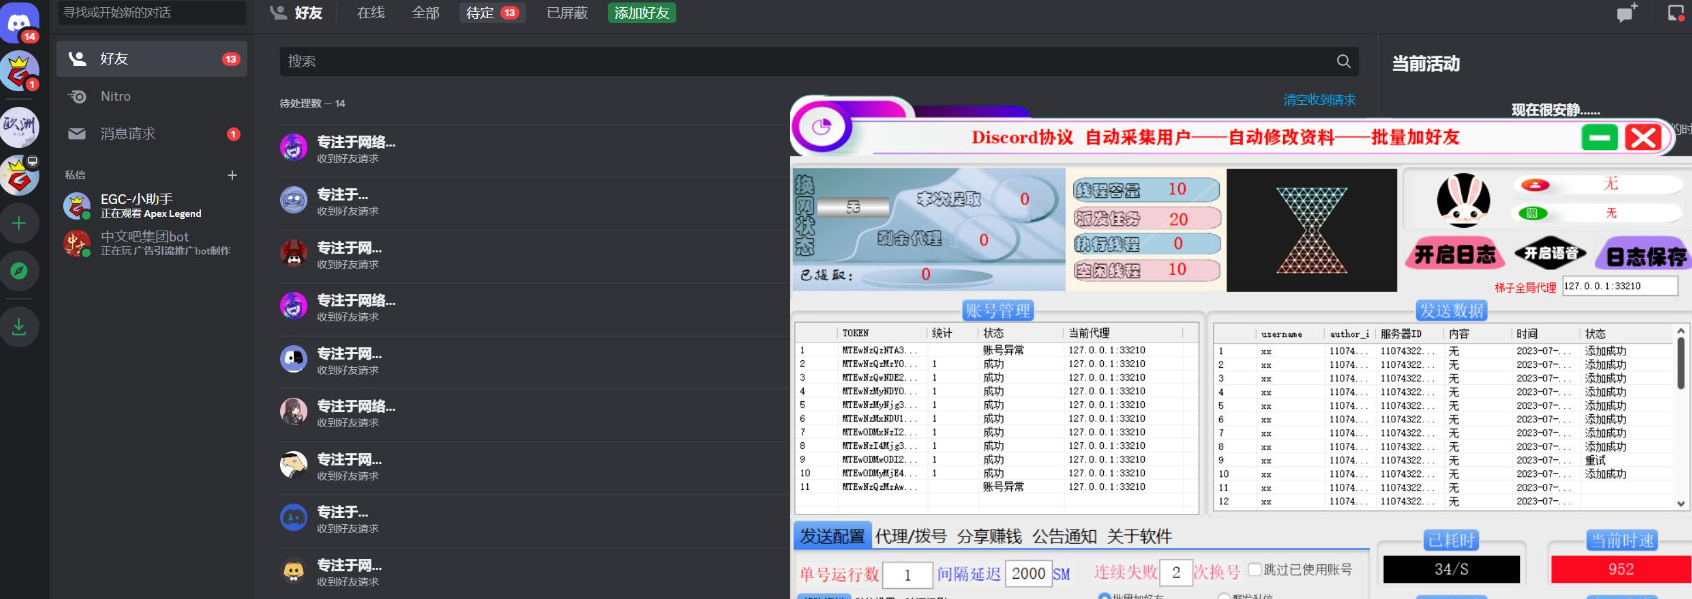Image resolution: width=1692 pixels, height=599 pixels.
Task: Click the EGC-小助手 avatar
Action: (x=77, y=206)
